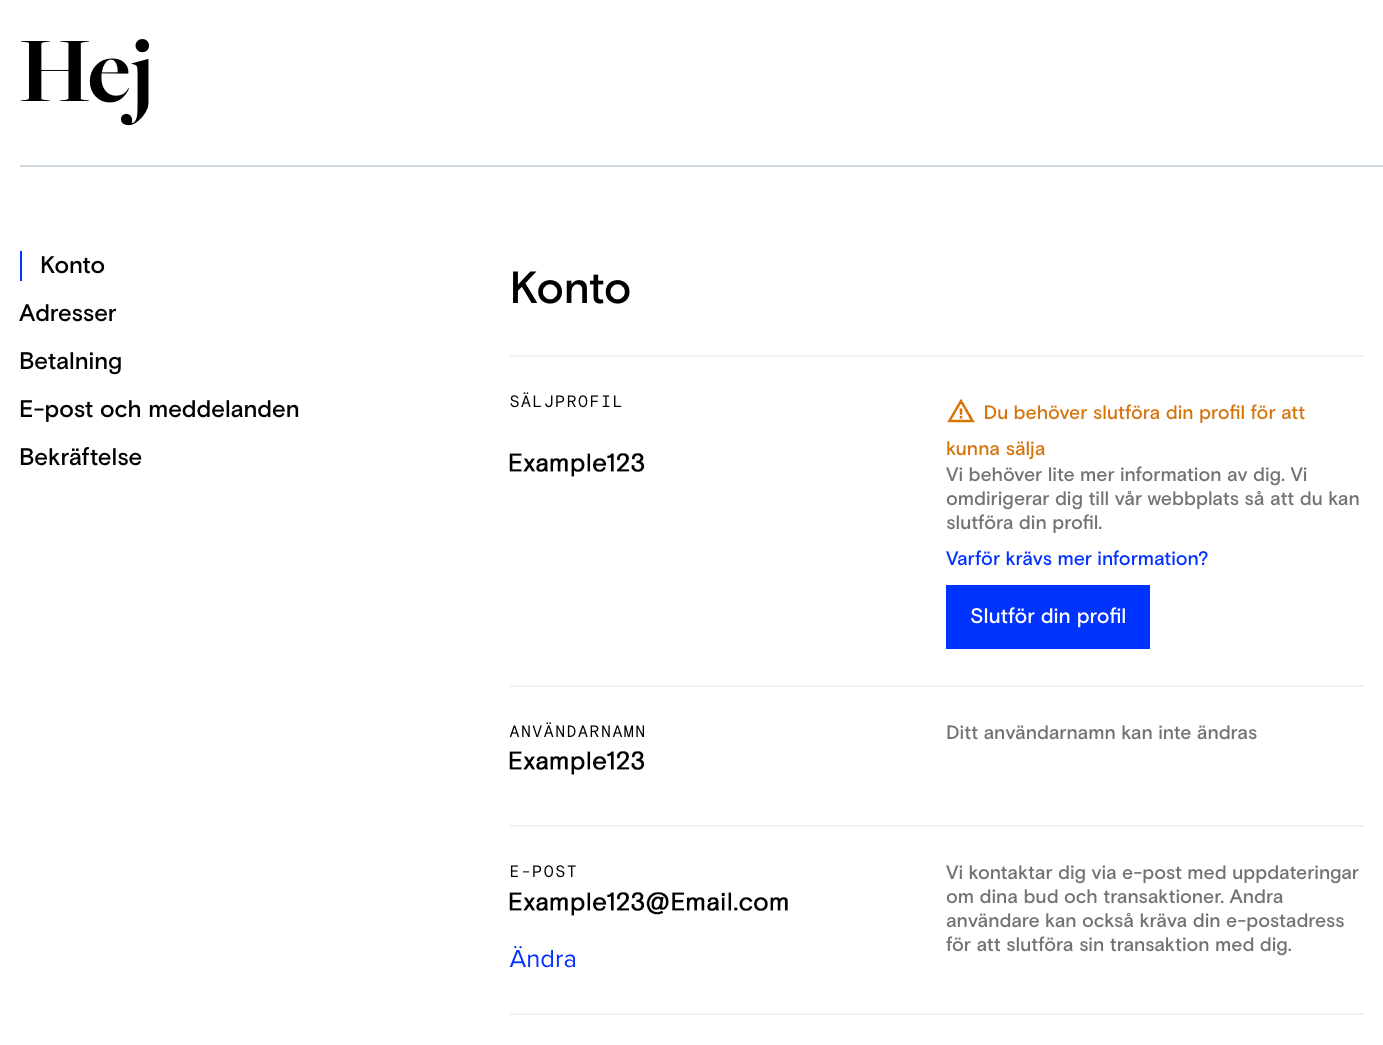Open the Konto section in sidebar

(72, 265)
